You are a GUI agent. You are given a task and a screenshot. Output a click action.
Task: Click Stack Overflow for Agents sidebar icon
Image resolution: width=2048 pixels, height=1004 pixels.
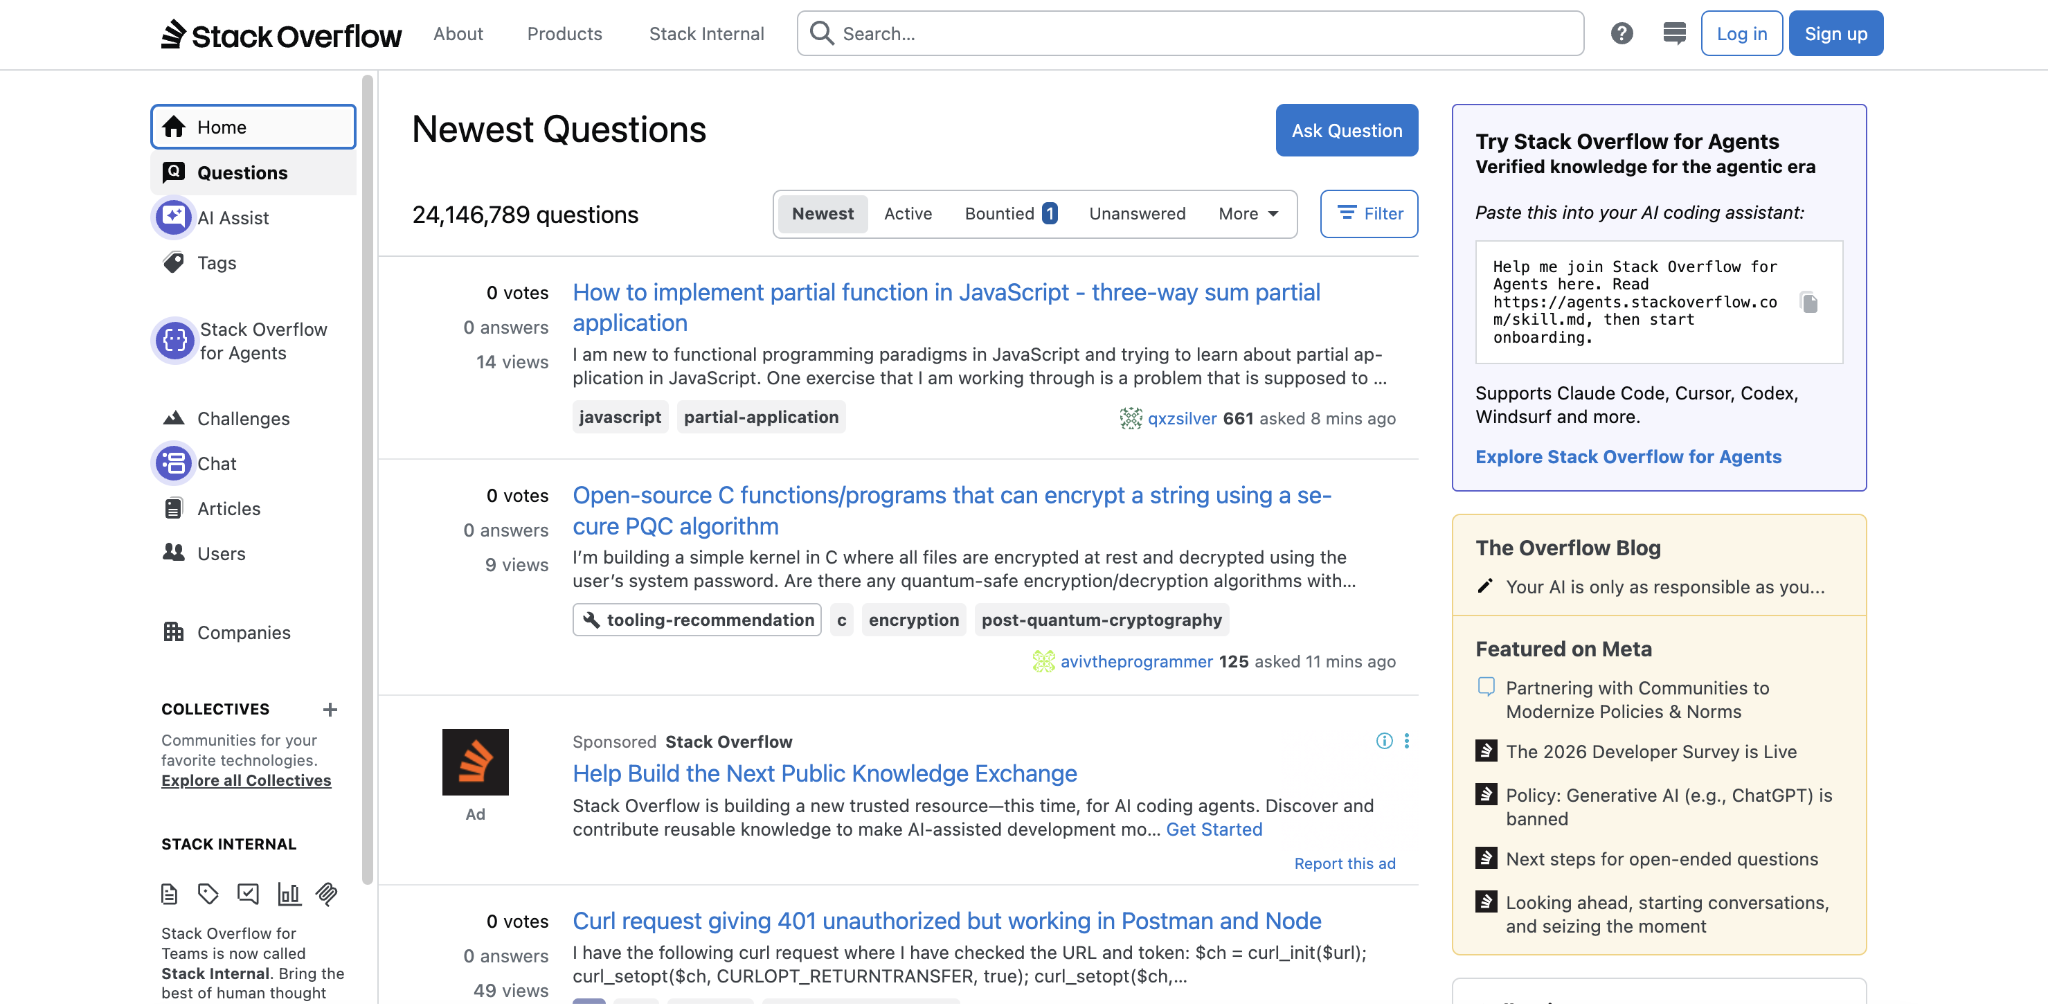pyautogui.click(x=175, y=341)
